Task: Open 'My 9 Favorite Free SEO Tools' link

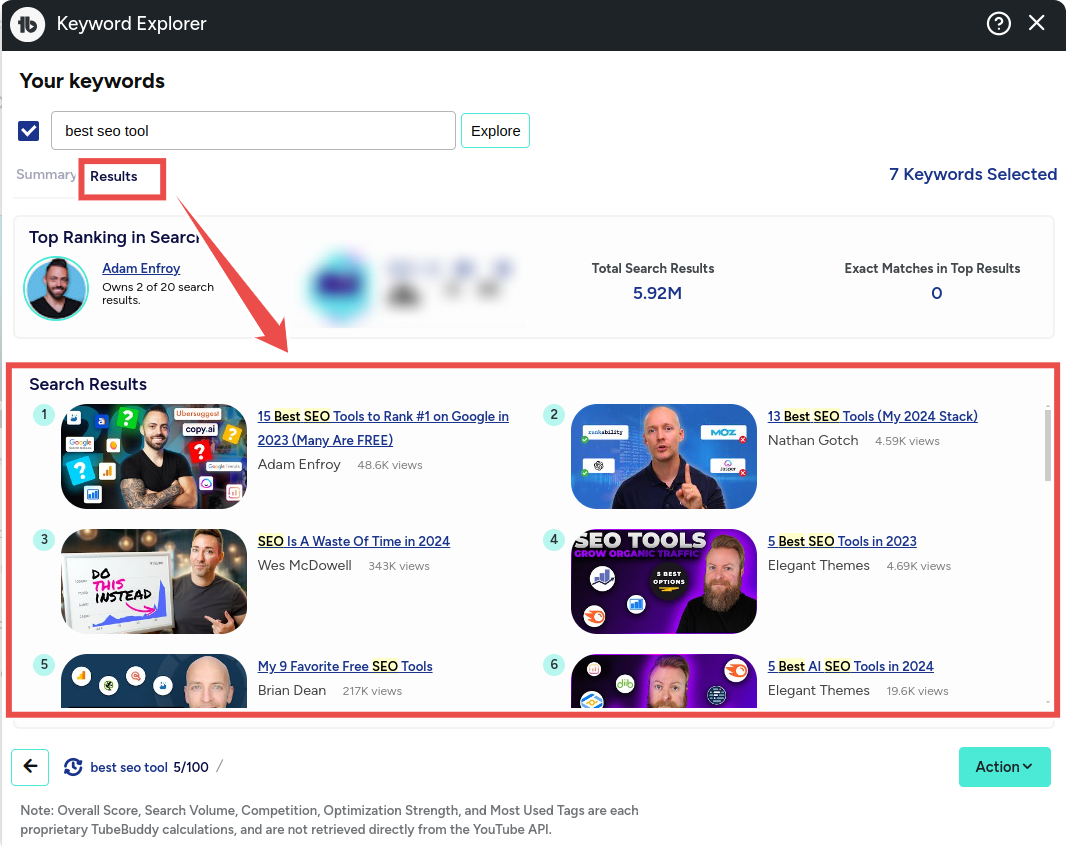Action: 345,666
